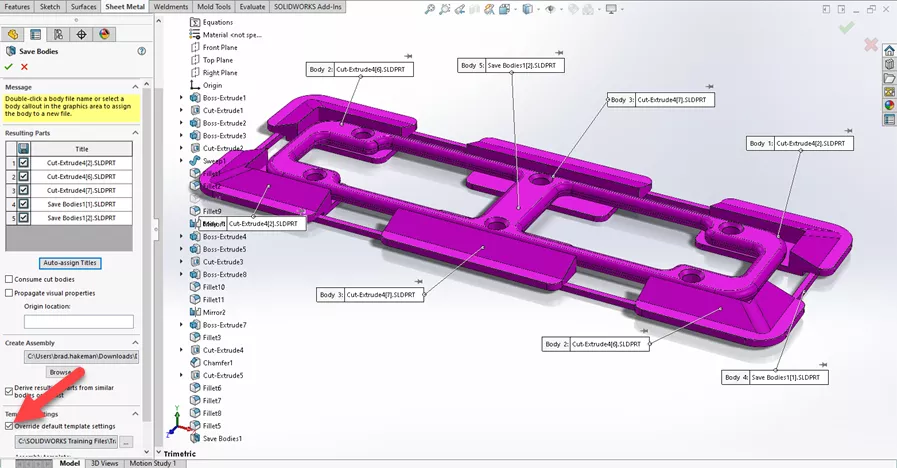Image resolution: width=897 pixels, height=468 pixels.
Task: Open the DisplayManager color ball tab
Action: coord(104,34)
